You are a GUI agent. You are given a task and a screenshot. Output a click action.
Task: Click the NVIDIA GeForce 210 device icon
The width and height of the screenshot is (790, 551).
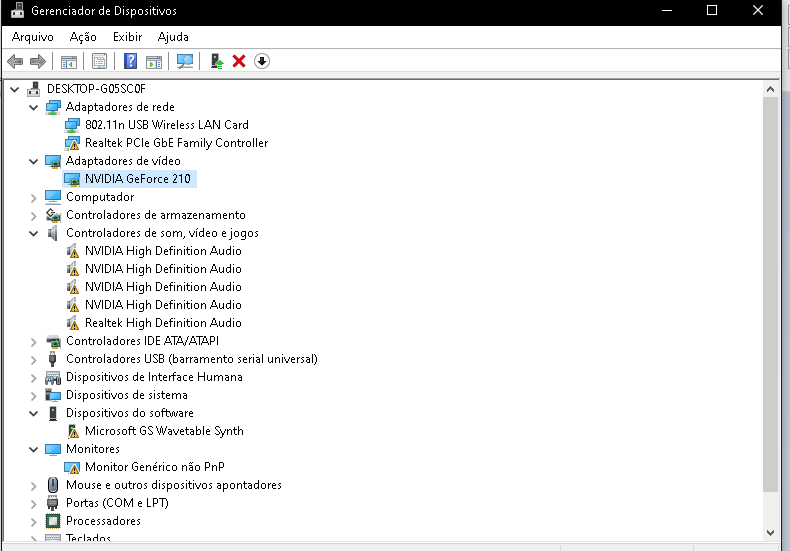(72, 179)
